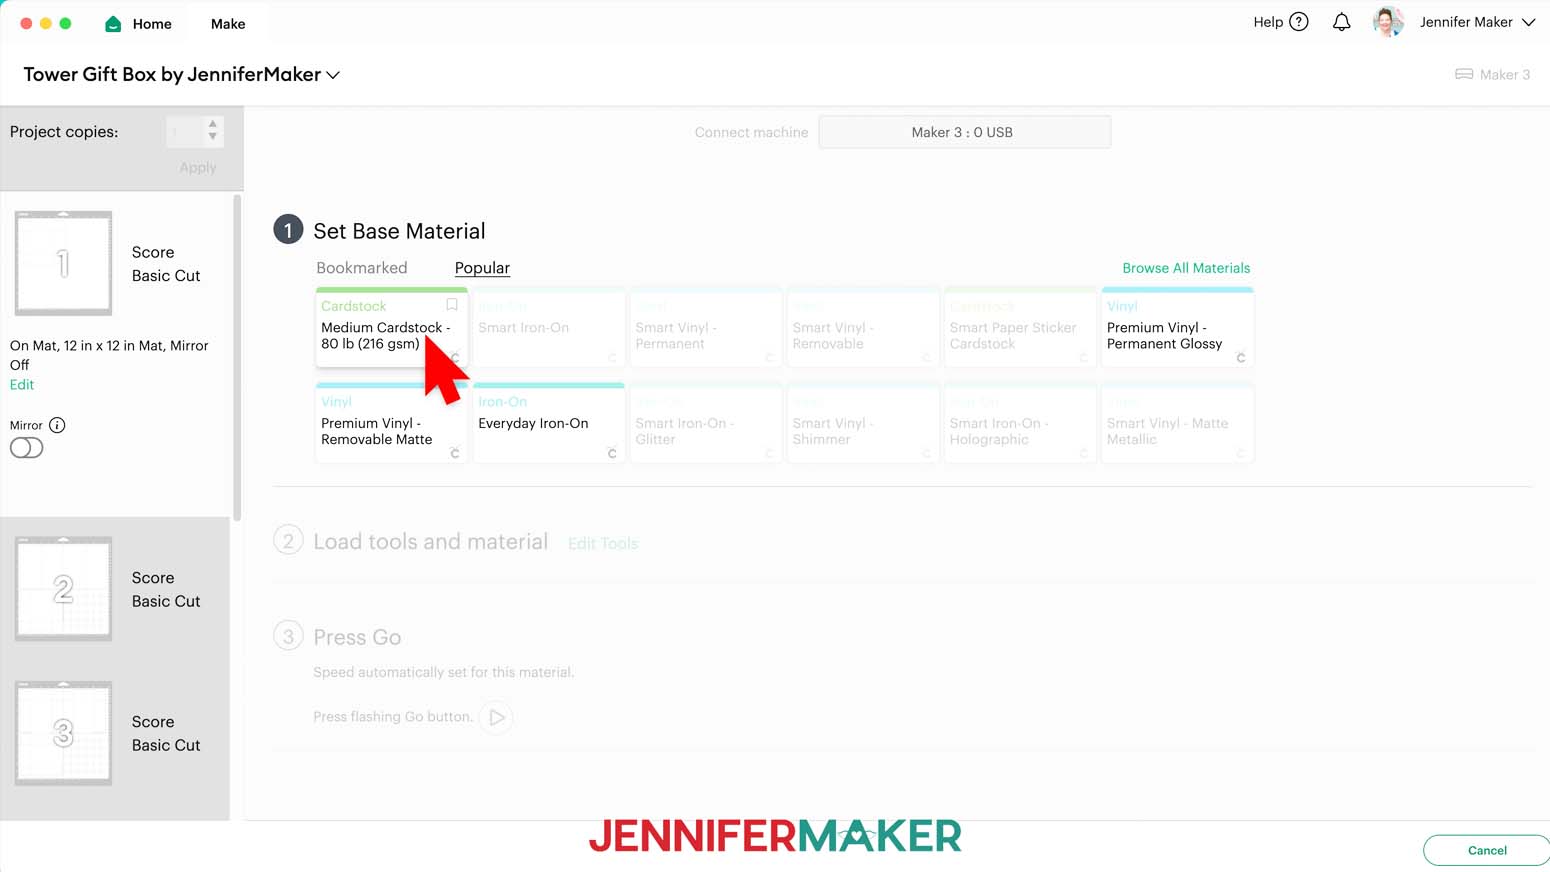Select the mat 2 thumbnail
Screen dimensions: 1550x872
[x=63, y=589]
